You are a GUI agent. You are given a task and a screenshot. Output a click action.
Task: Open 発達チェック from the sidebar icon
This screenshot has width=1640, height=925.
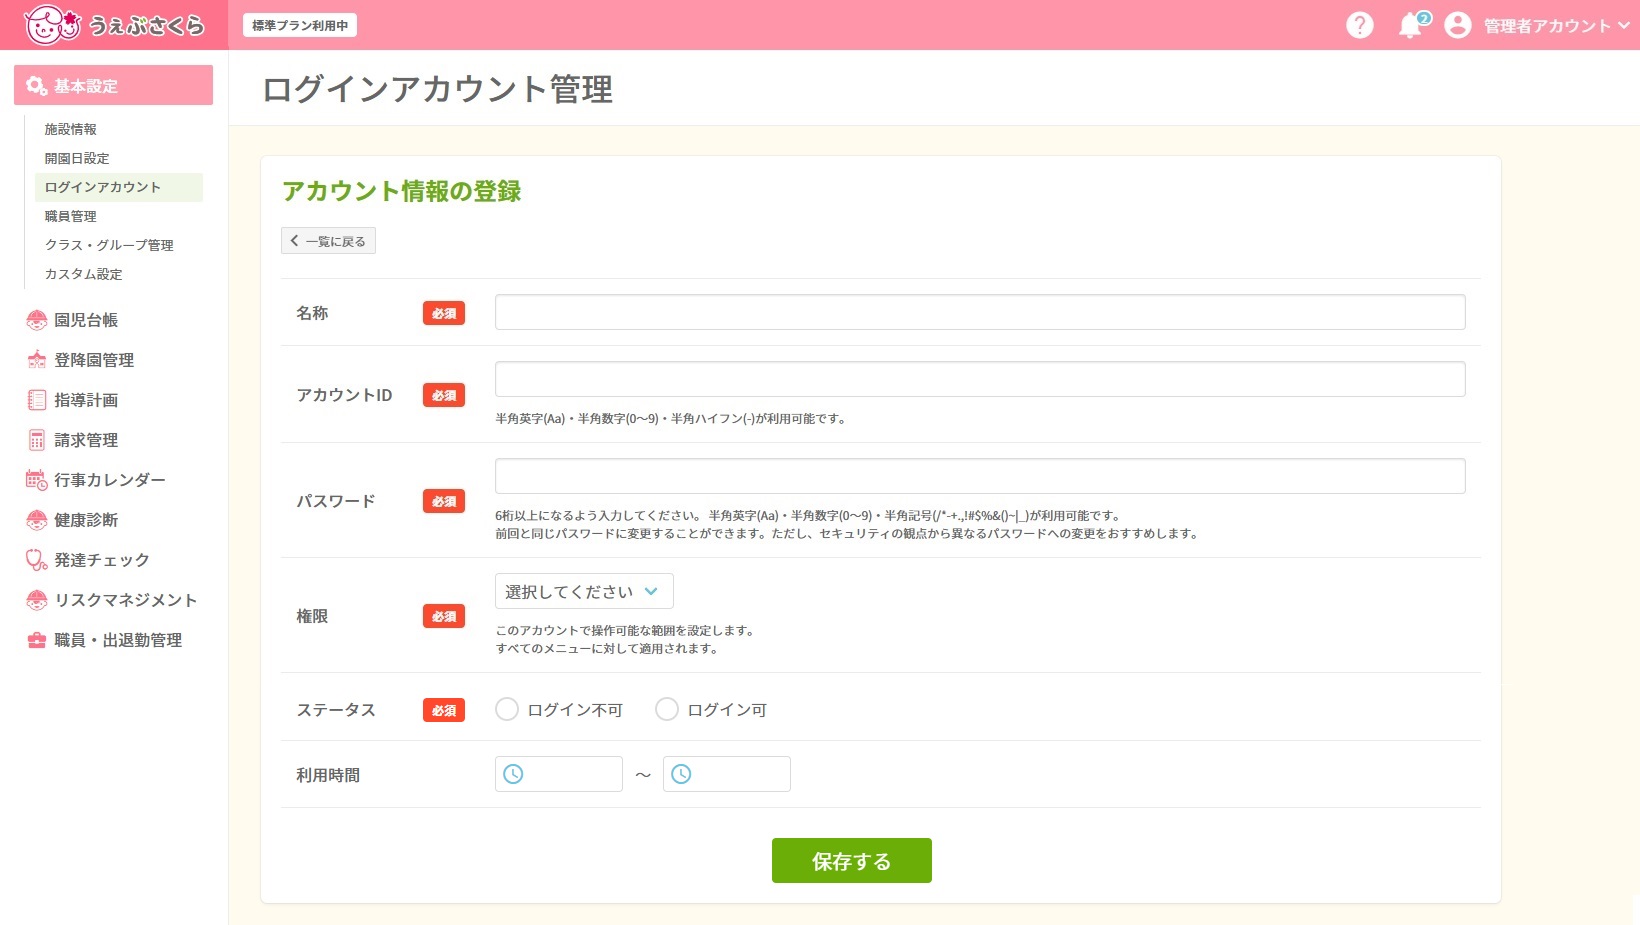36,559
